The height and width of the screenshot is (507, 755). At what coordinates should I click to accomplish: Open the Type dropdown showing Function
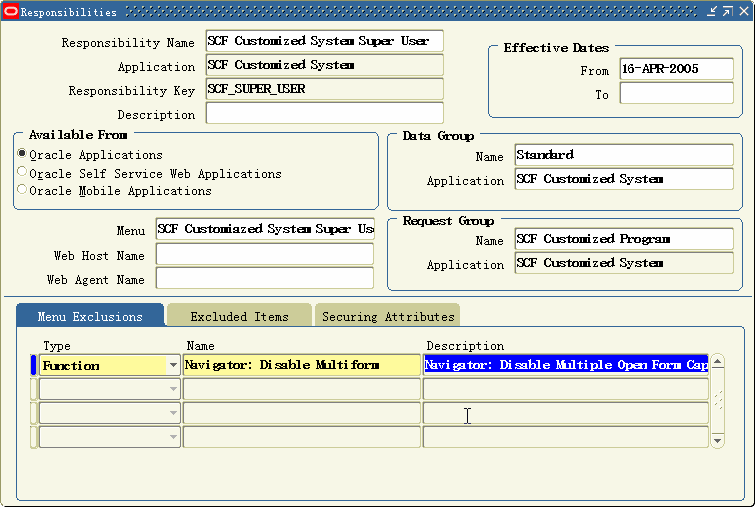[x=173, y=365]
